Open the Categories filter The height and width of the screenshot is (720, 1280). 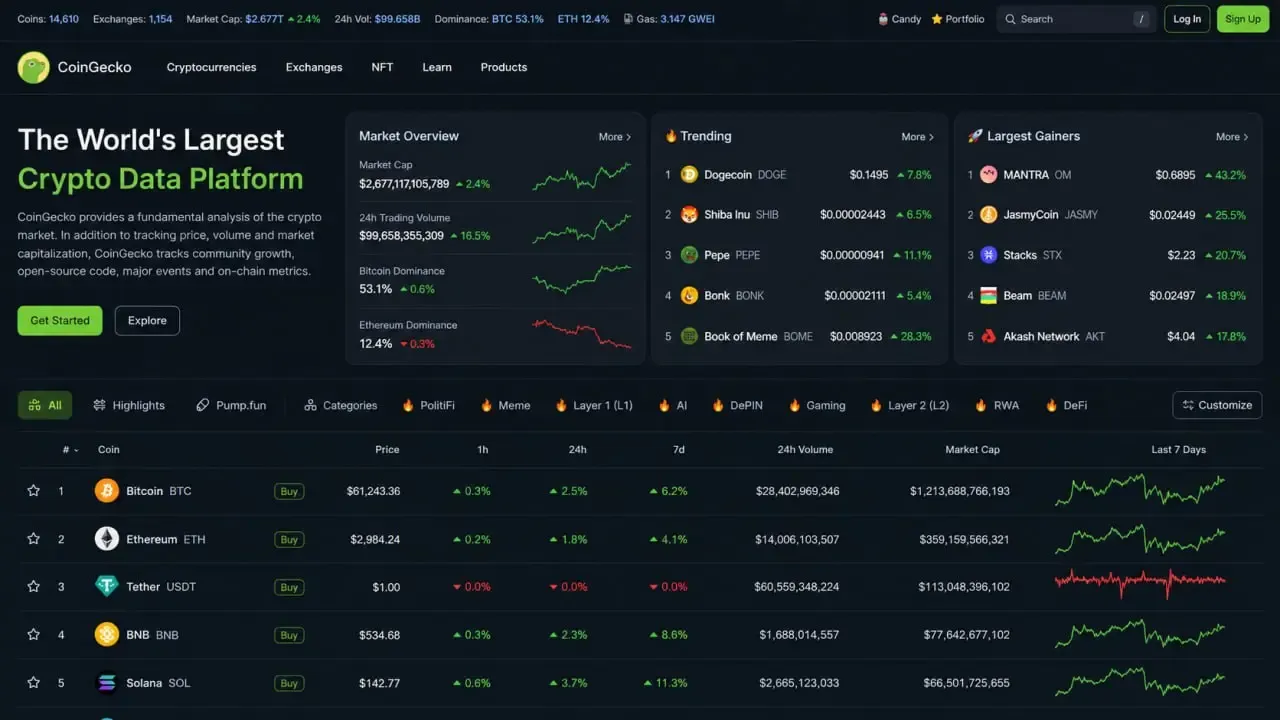click(341, 405)
